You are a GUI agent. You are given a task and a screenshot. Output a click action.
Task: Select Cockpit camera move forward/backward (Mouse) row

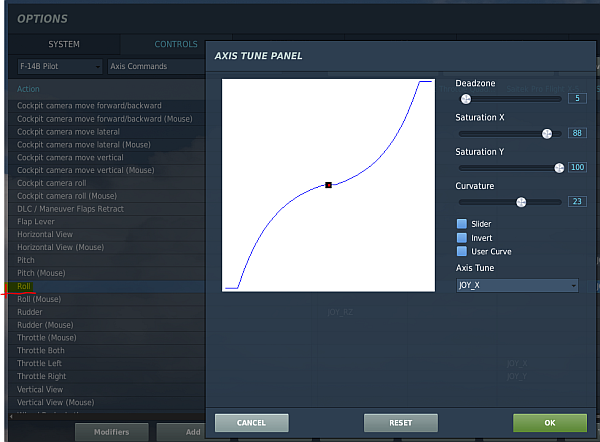click(107, 119)
